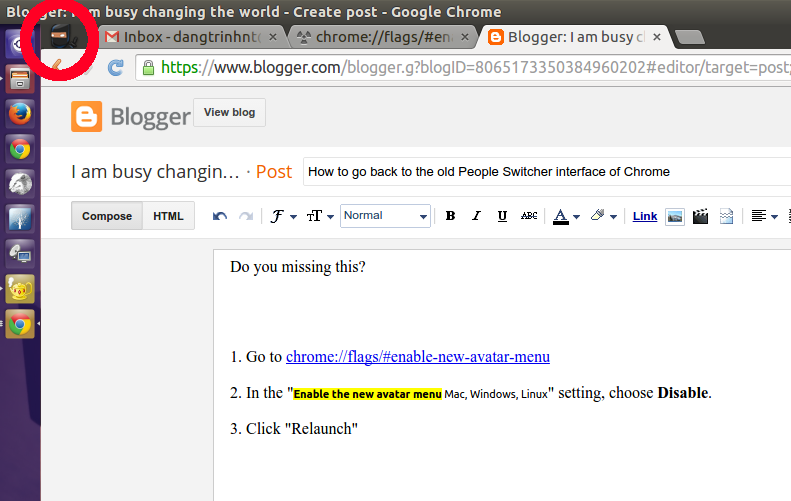This screenshot has height=501, width=791.
Task: Open the font family picker
Action: click(283, 216)
